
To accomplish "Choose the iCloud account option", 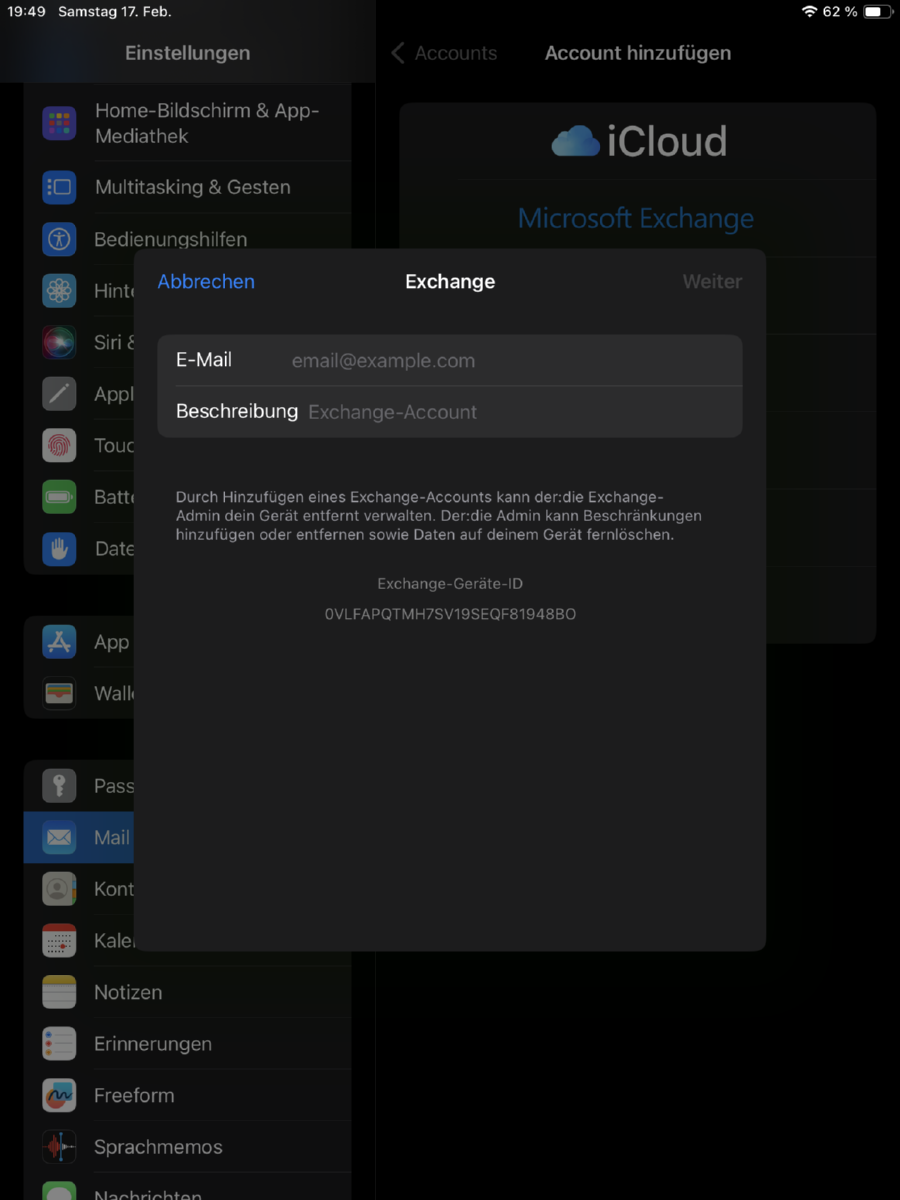I will (638, 142).
